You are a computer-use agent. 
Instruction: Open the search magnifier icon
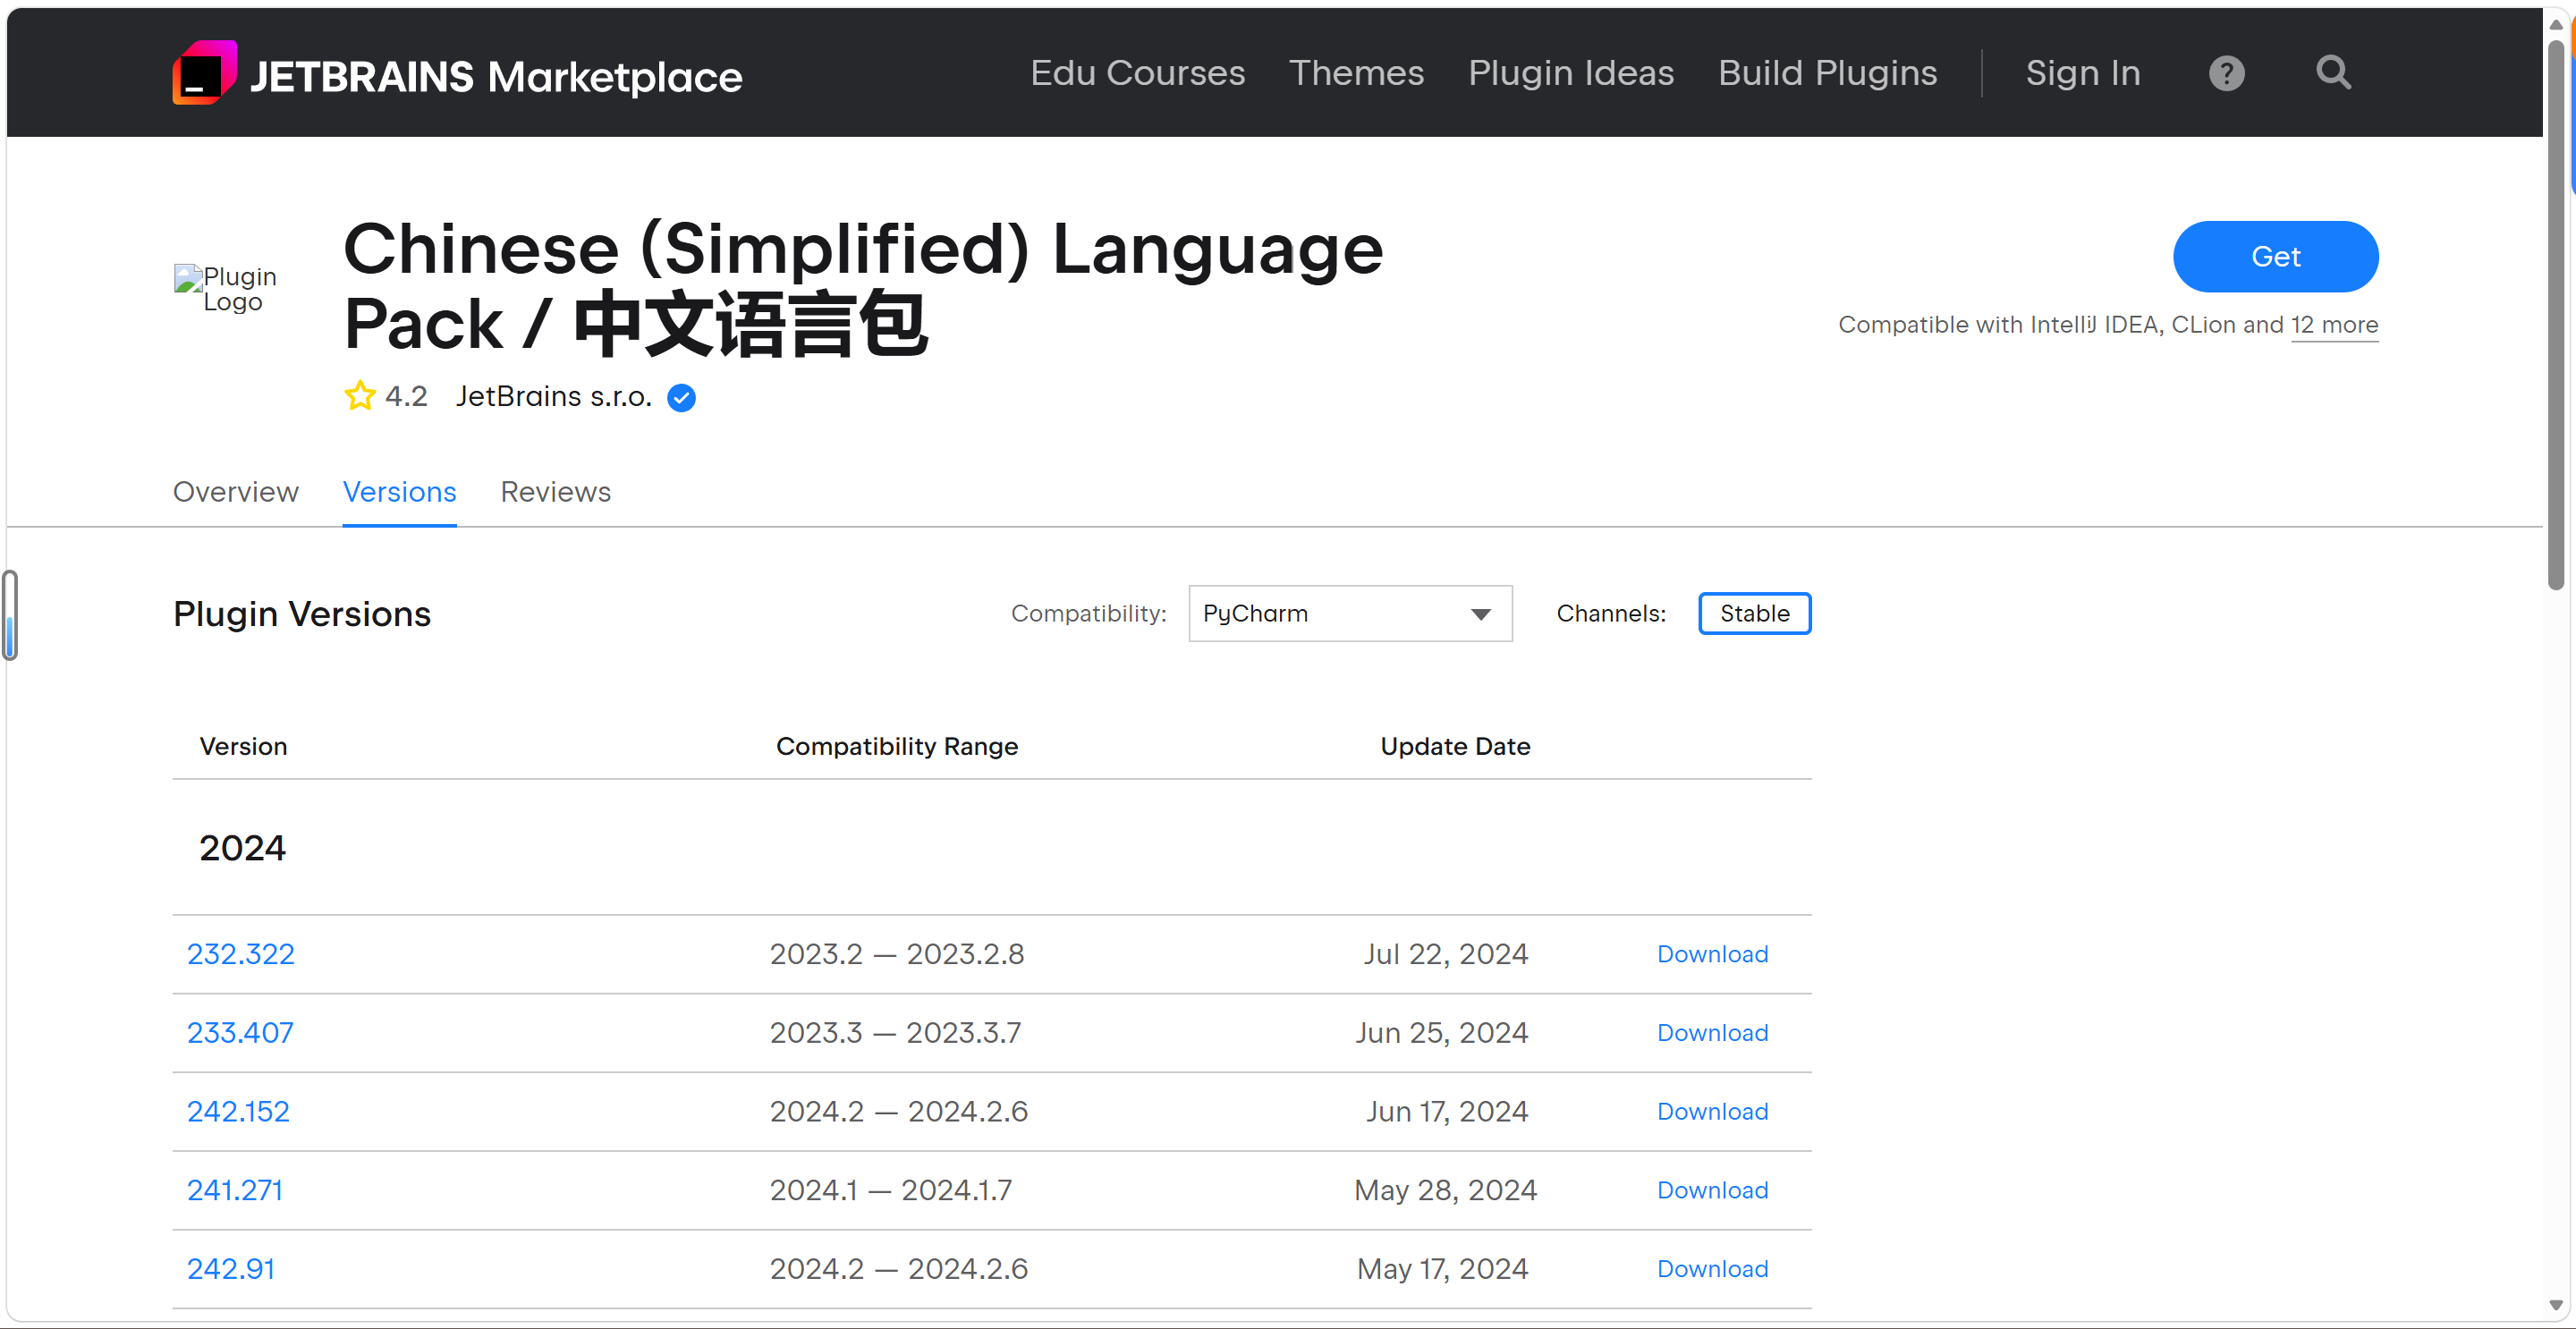[2333, 72]
